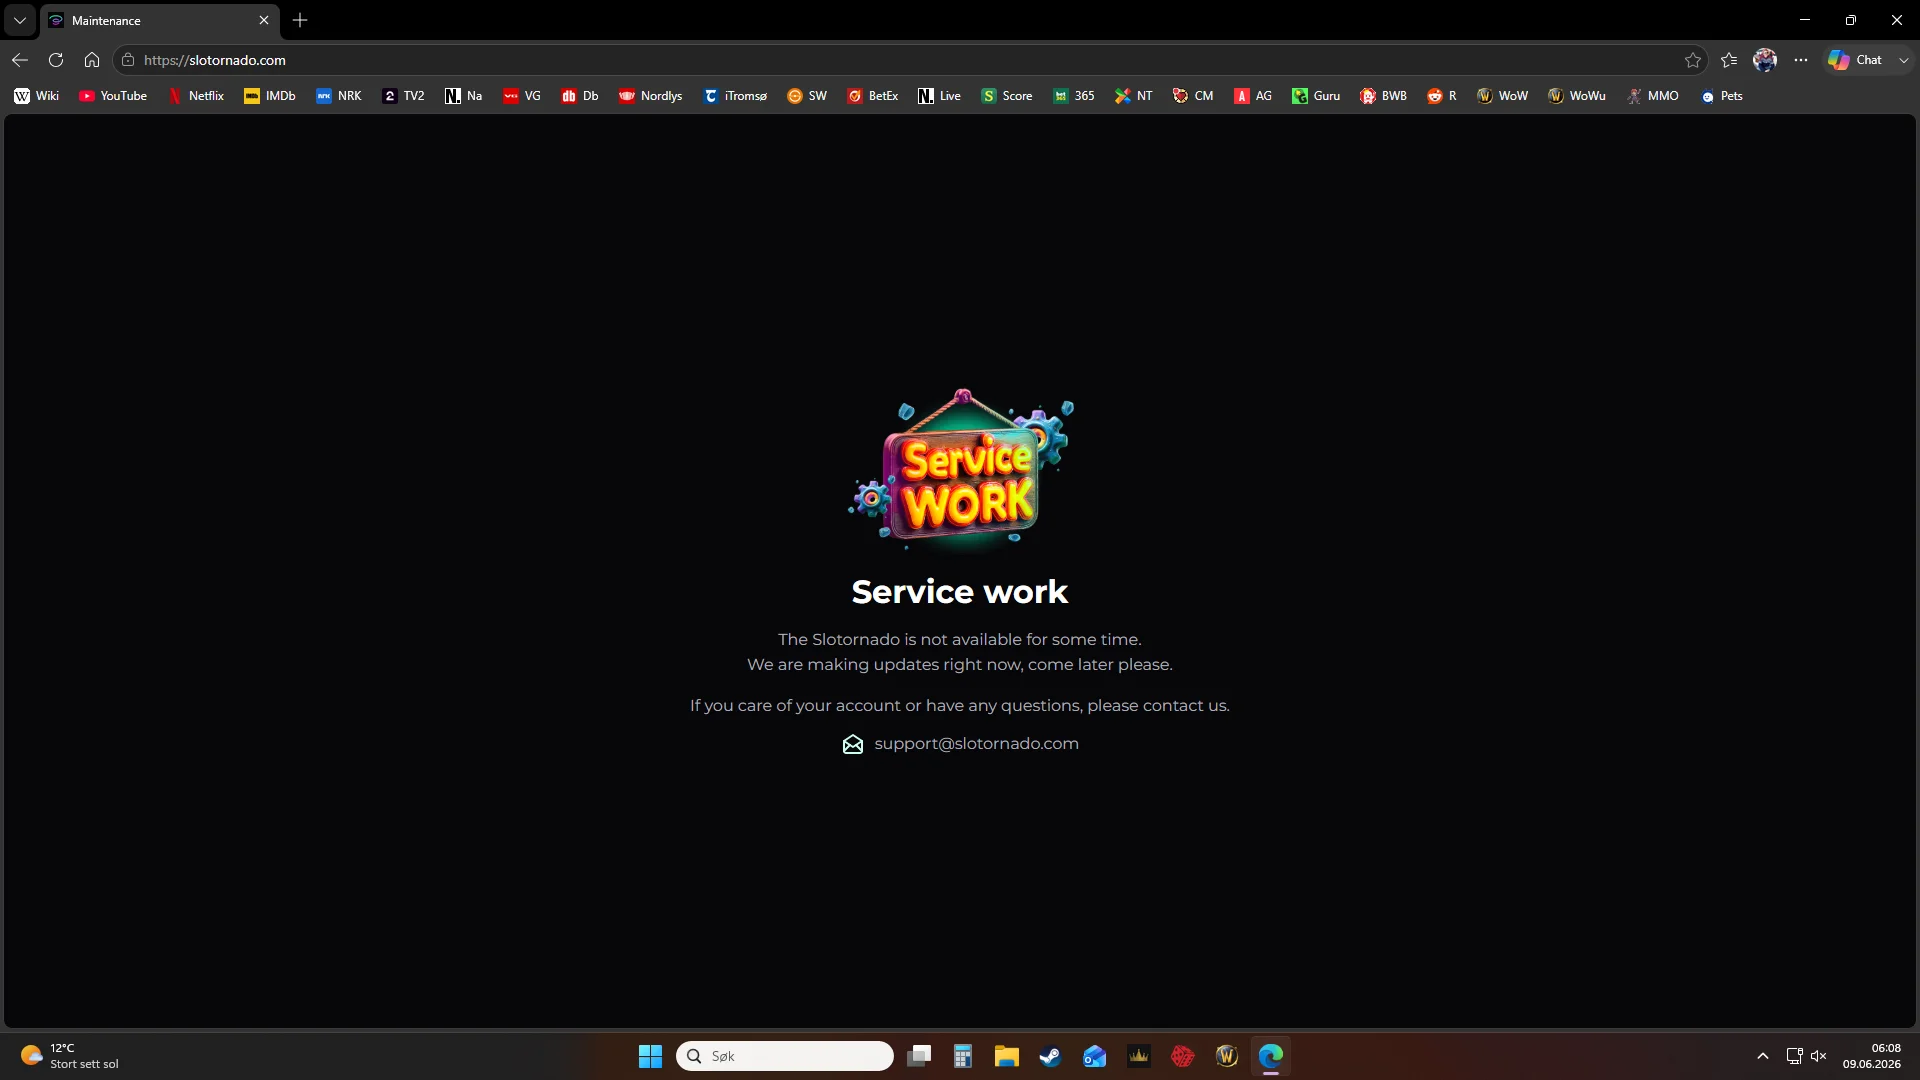Open the crown icon app on taskbar
Image resolution: width=1920 pixels, height=1080 pixels.
tap(1139, 1056)
